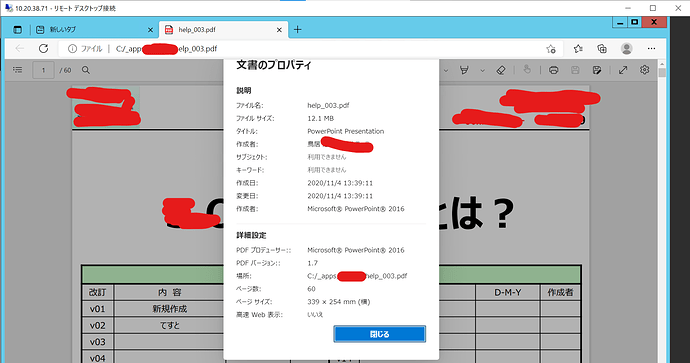Select the file name value help_003.pdf
The height and width of the screenshot is (363, 690).
[328, 106]
